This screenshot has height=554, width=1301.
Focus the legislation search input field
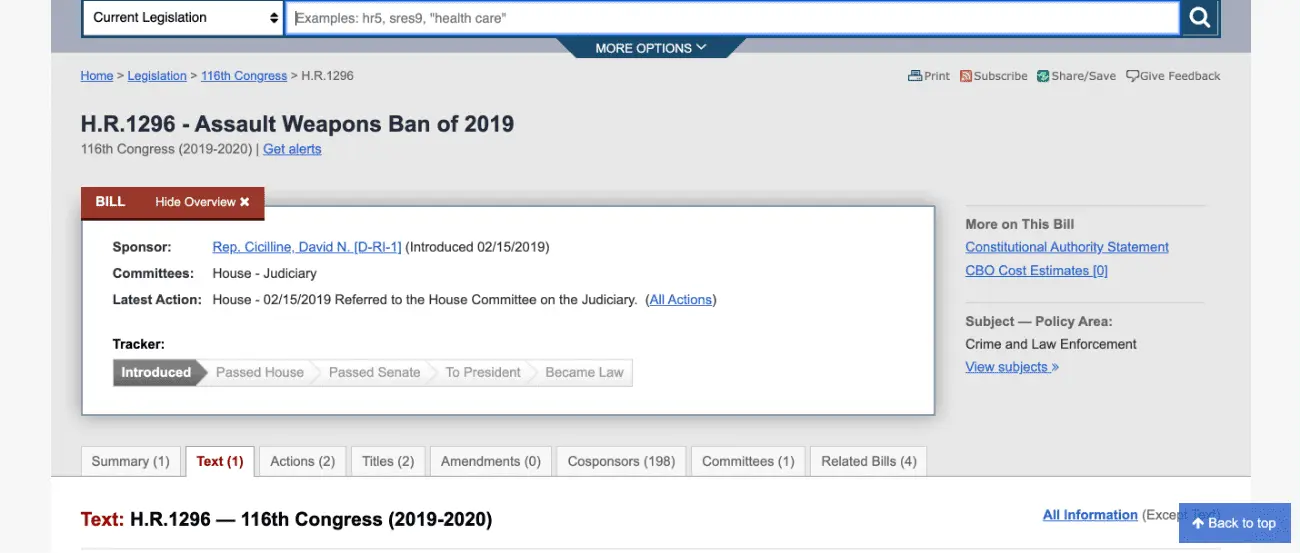pos(733,18)
